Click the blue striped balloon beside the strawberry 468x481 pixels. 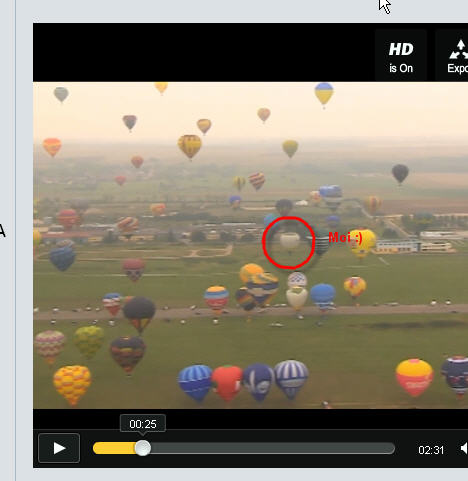coord(195,383)
